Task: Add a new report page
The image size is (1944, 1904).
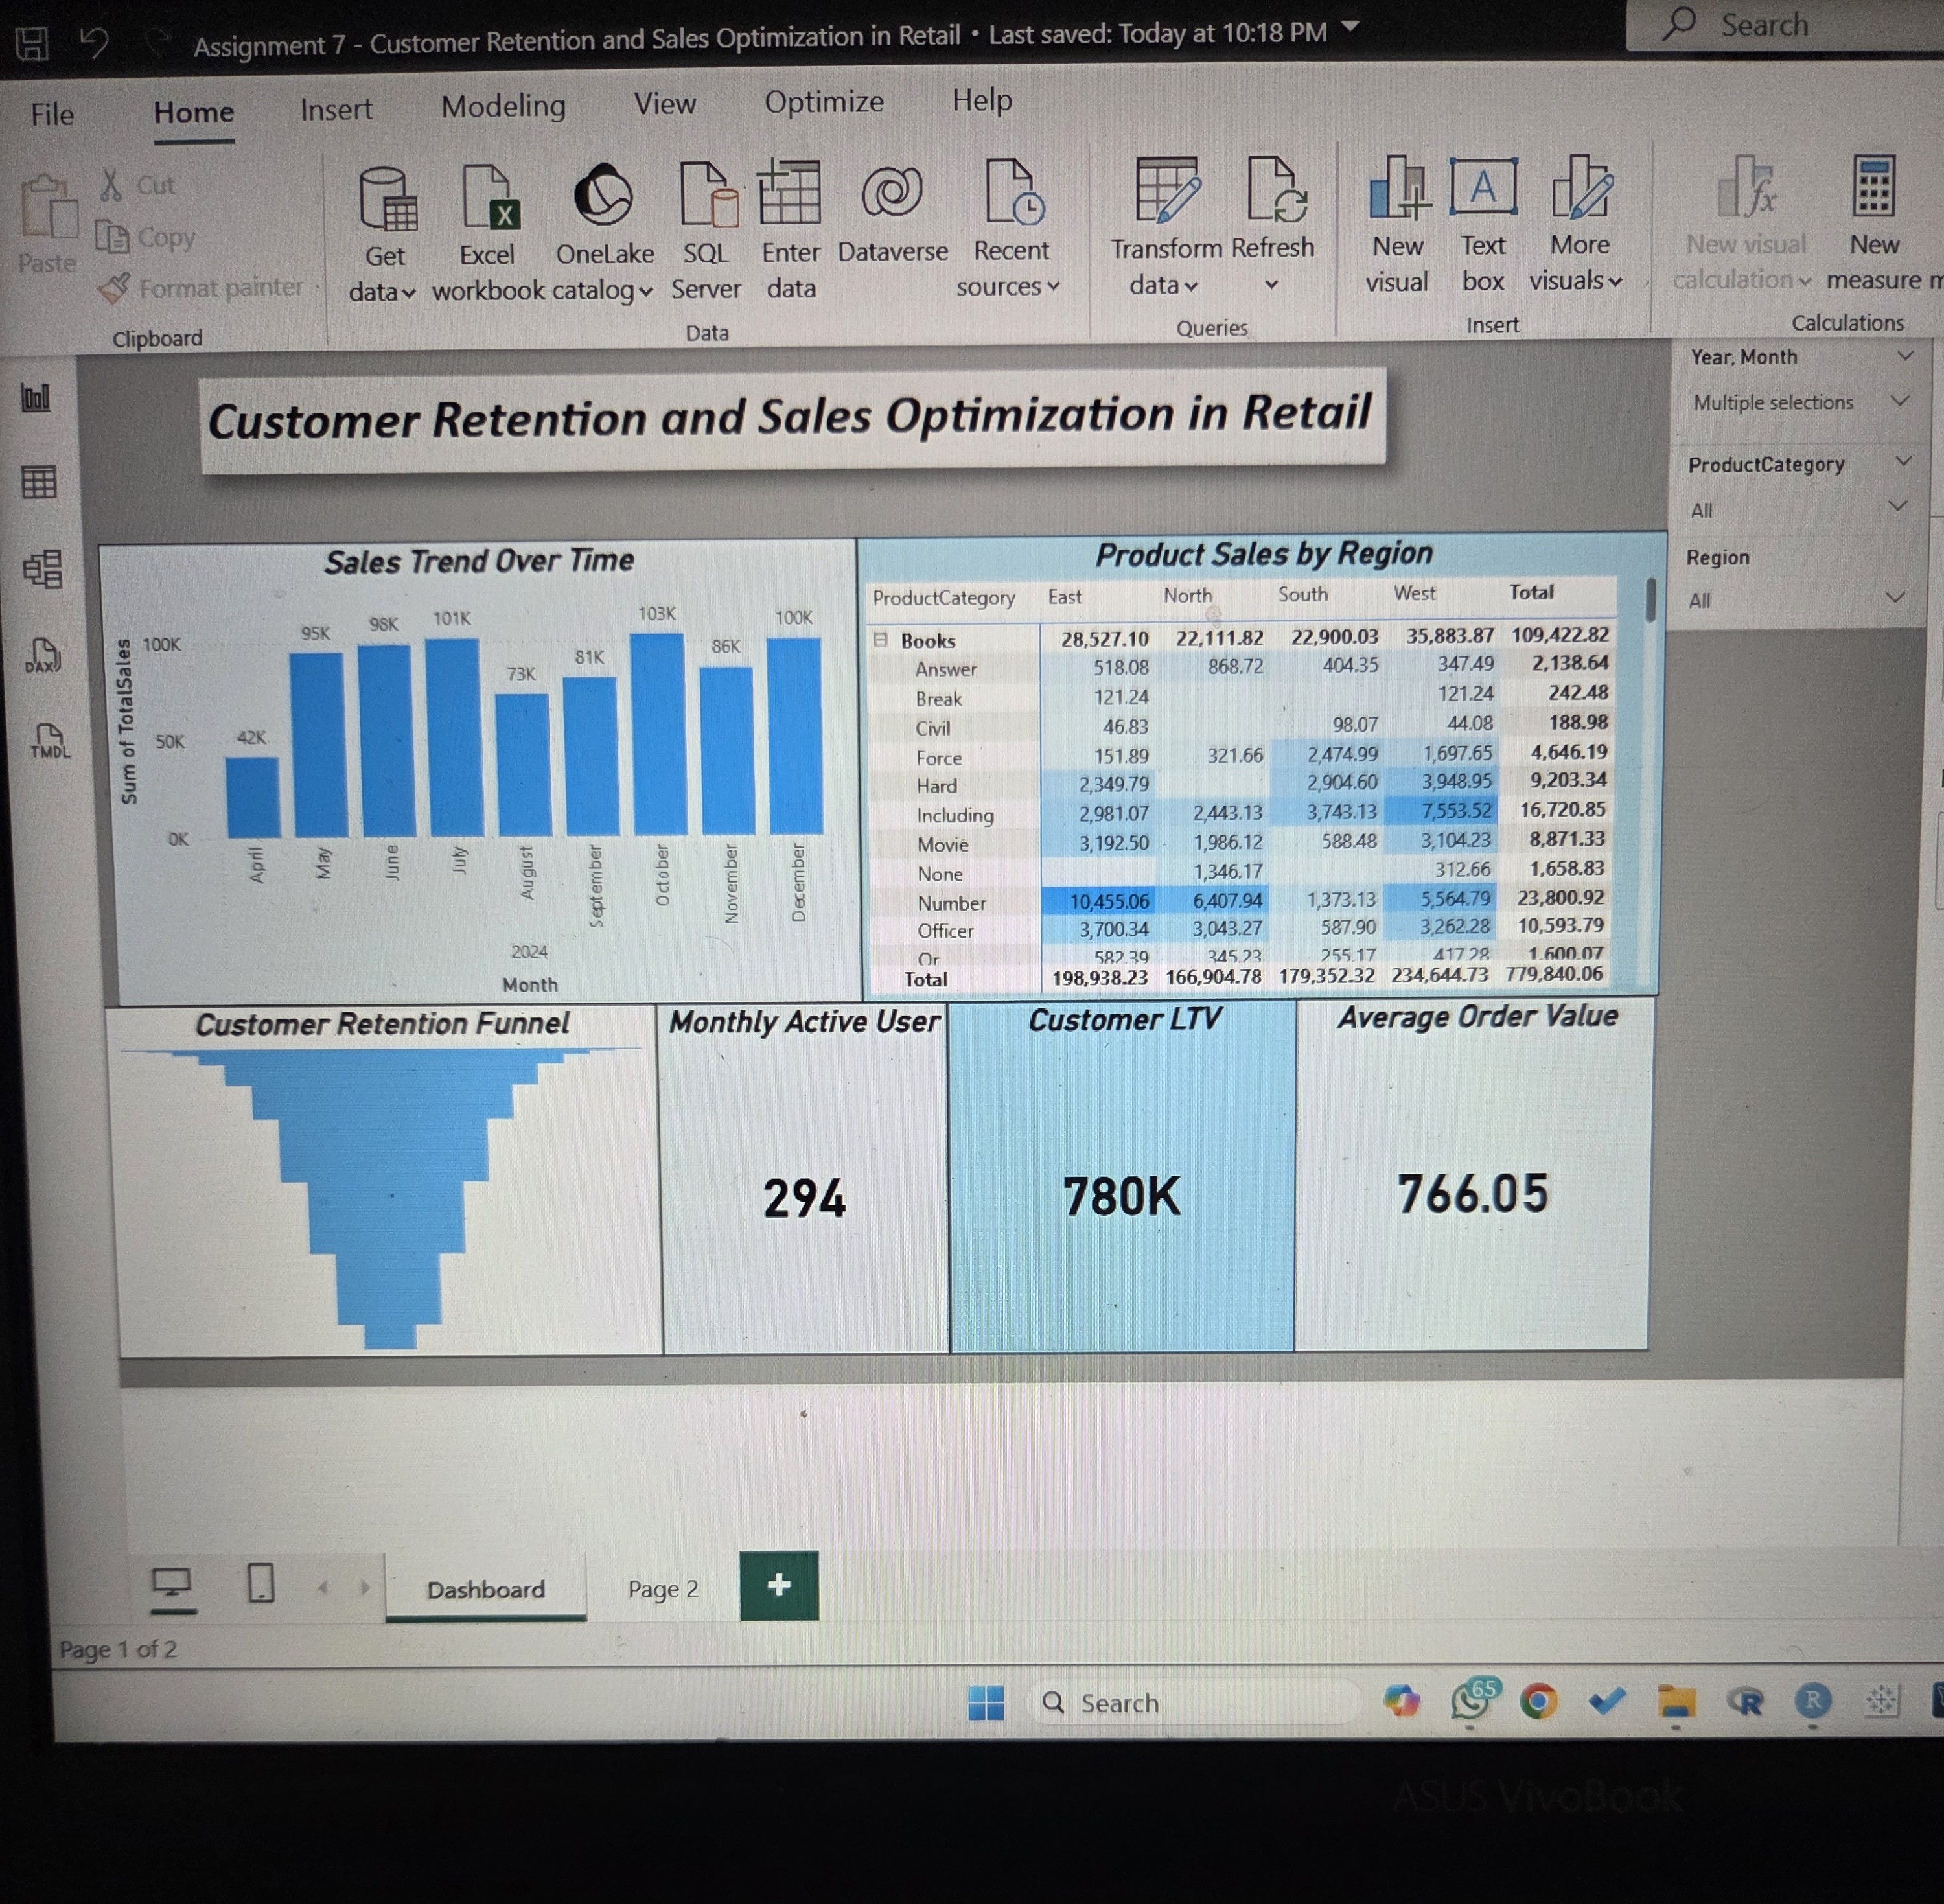Action: [x=779, y=1585]
